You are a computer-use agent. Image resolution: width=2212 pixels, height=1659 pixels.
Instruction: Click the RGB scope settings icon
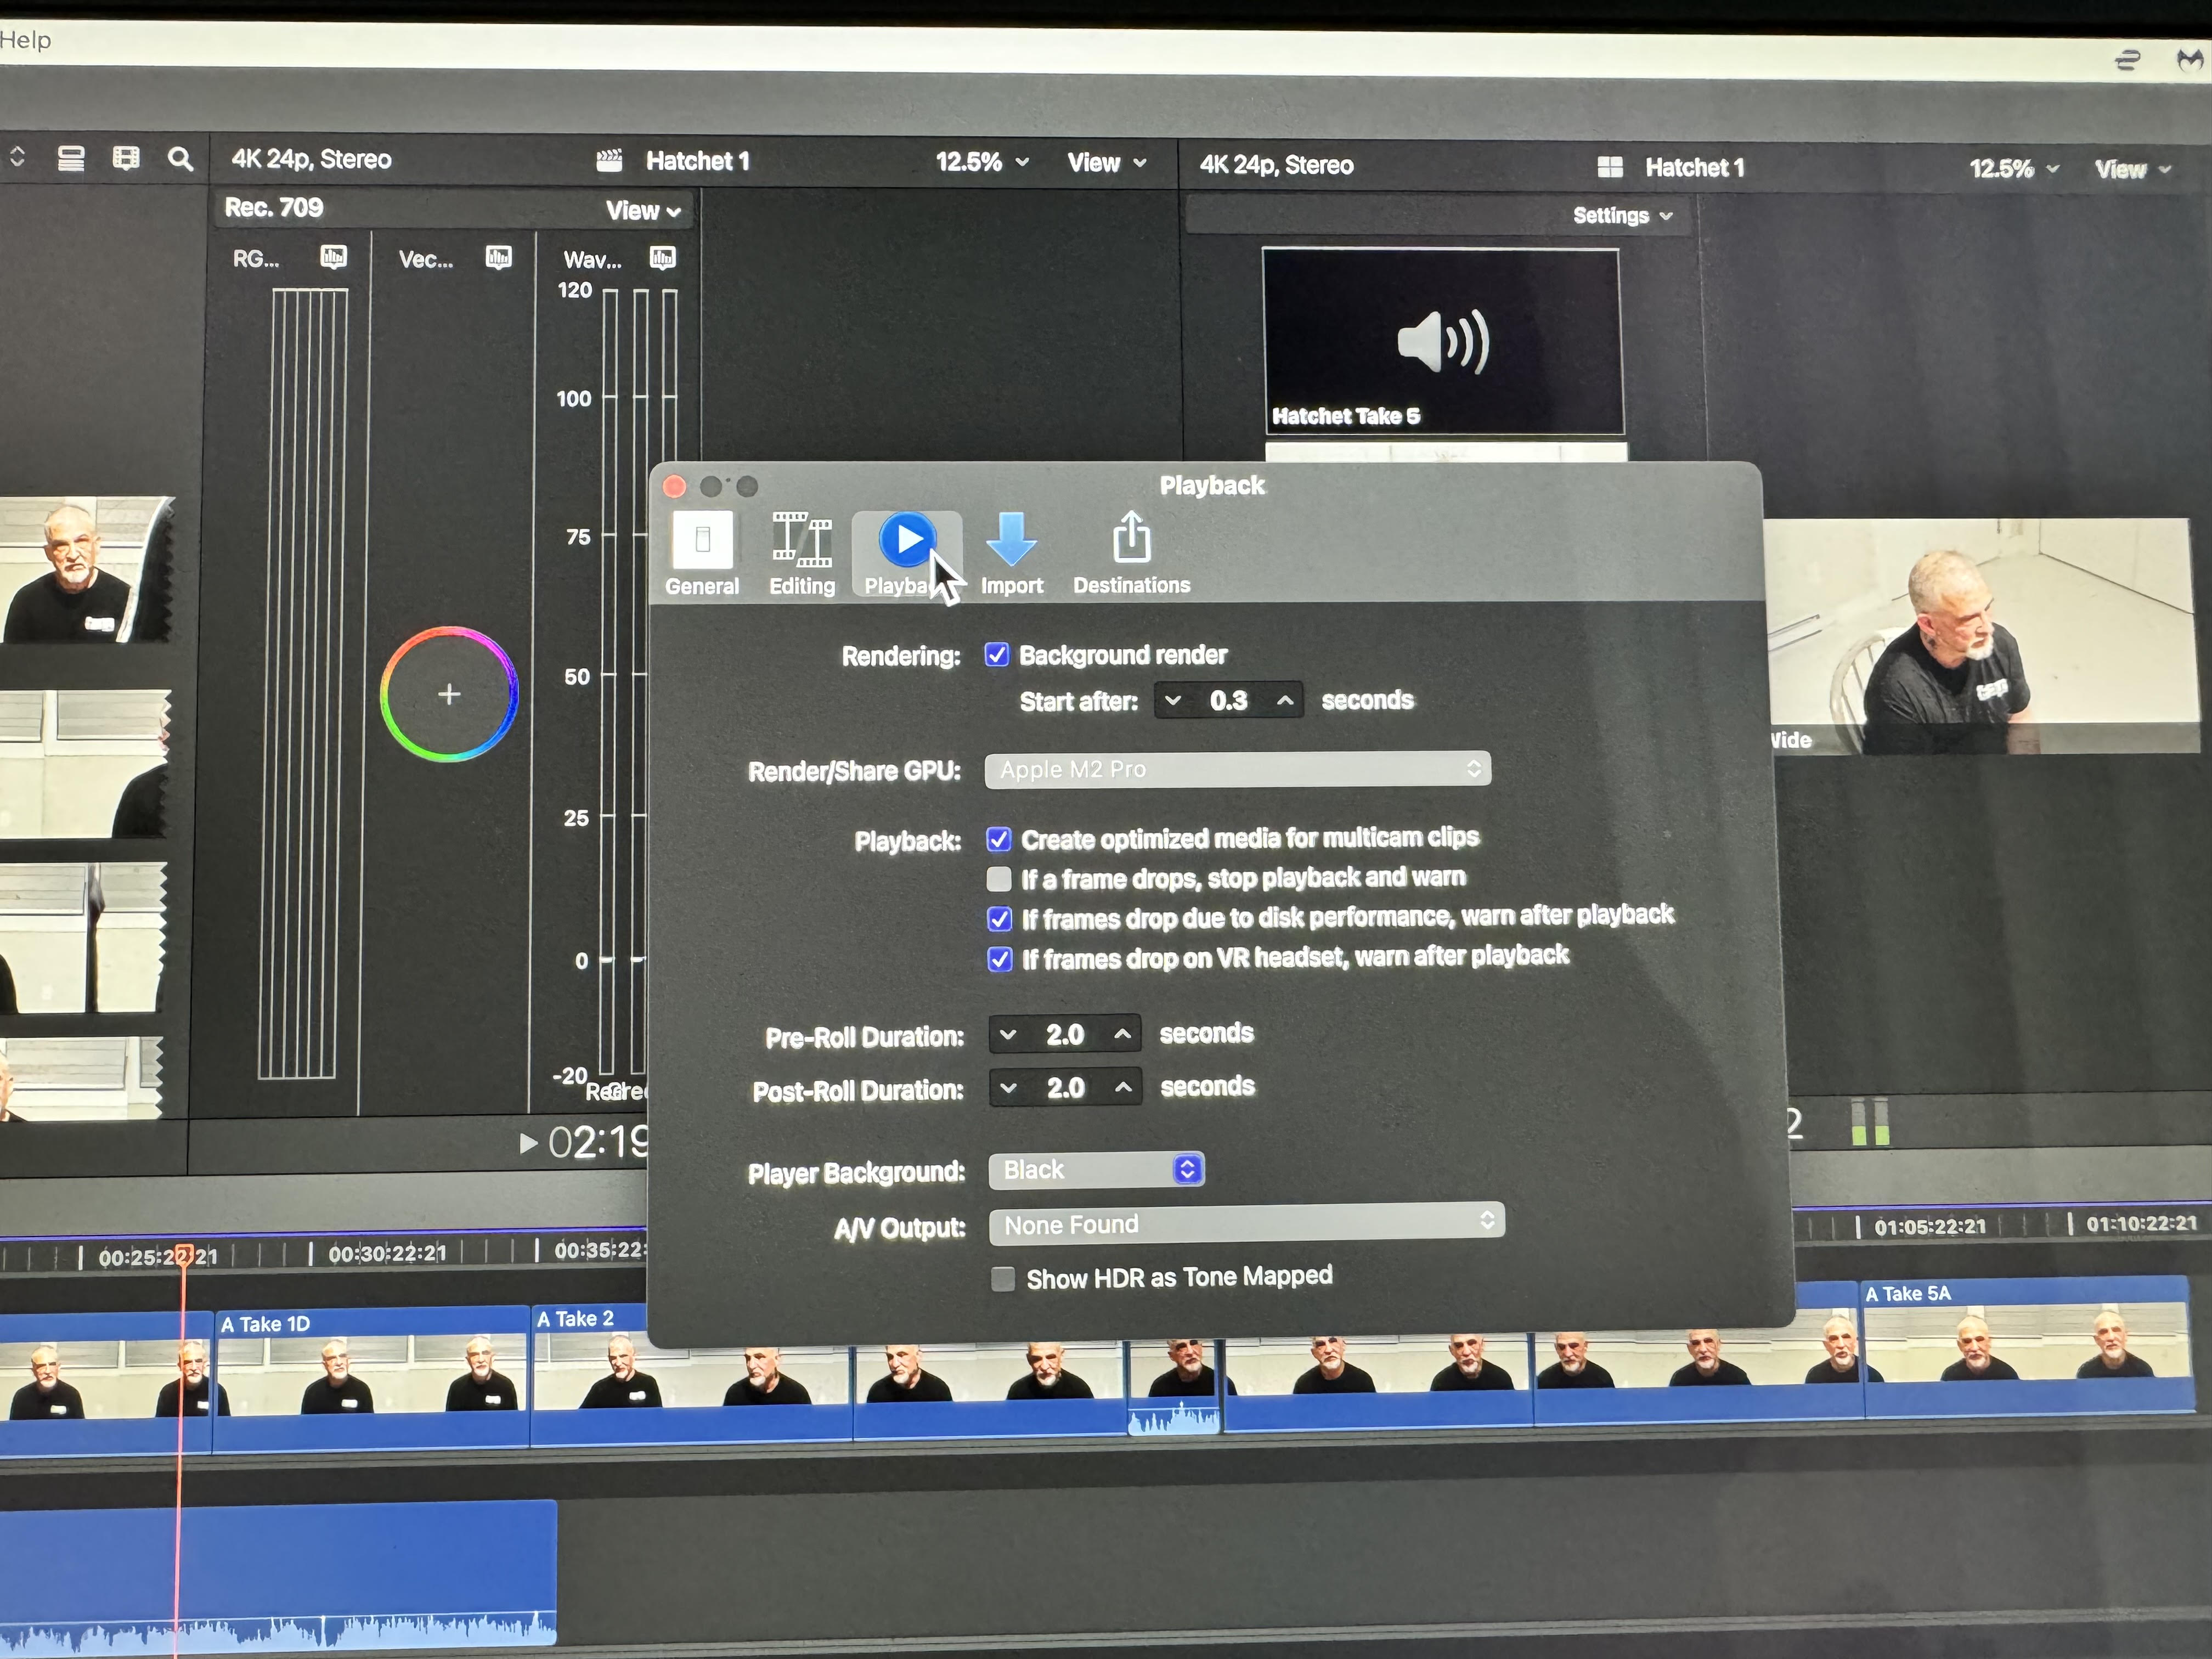[x=333, y=258]
